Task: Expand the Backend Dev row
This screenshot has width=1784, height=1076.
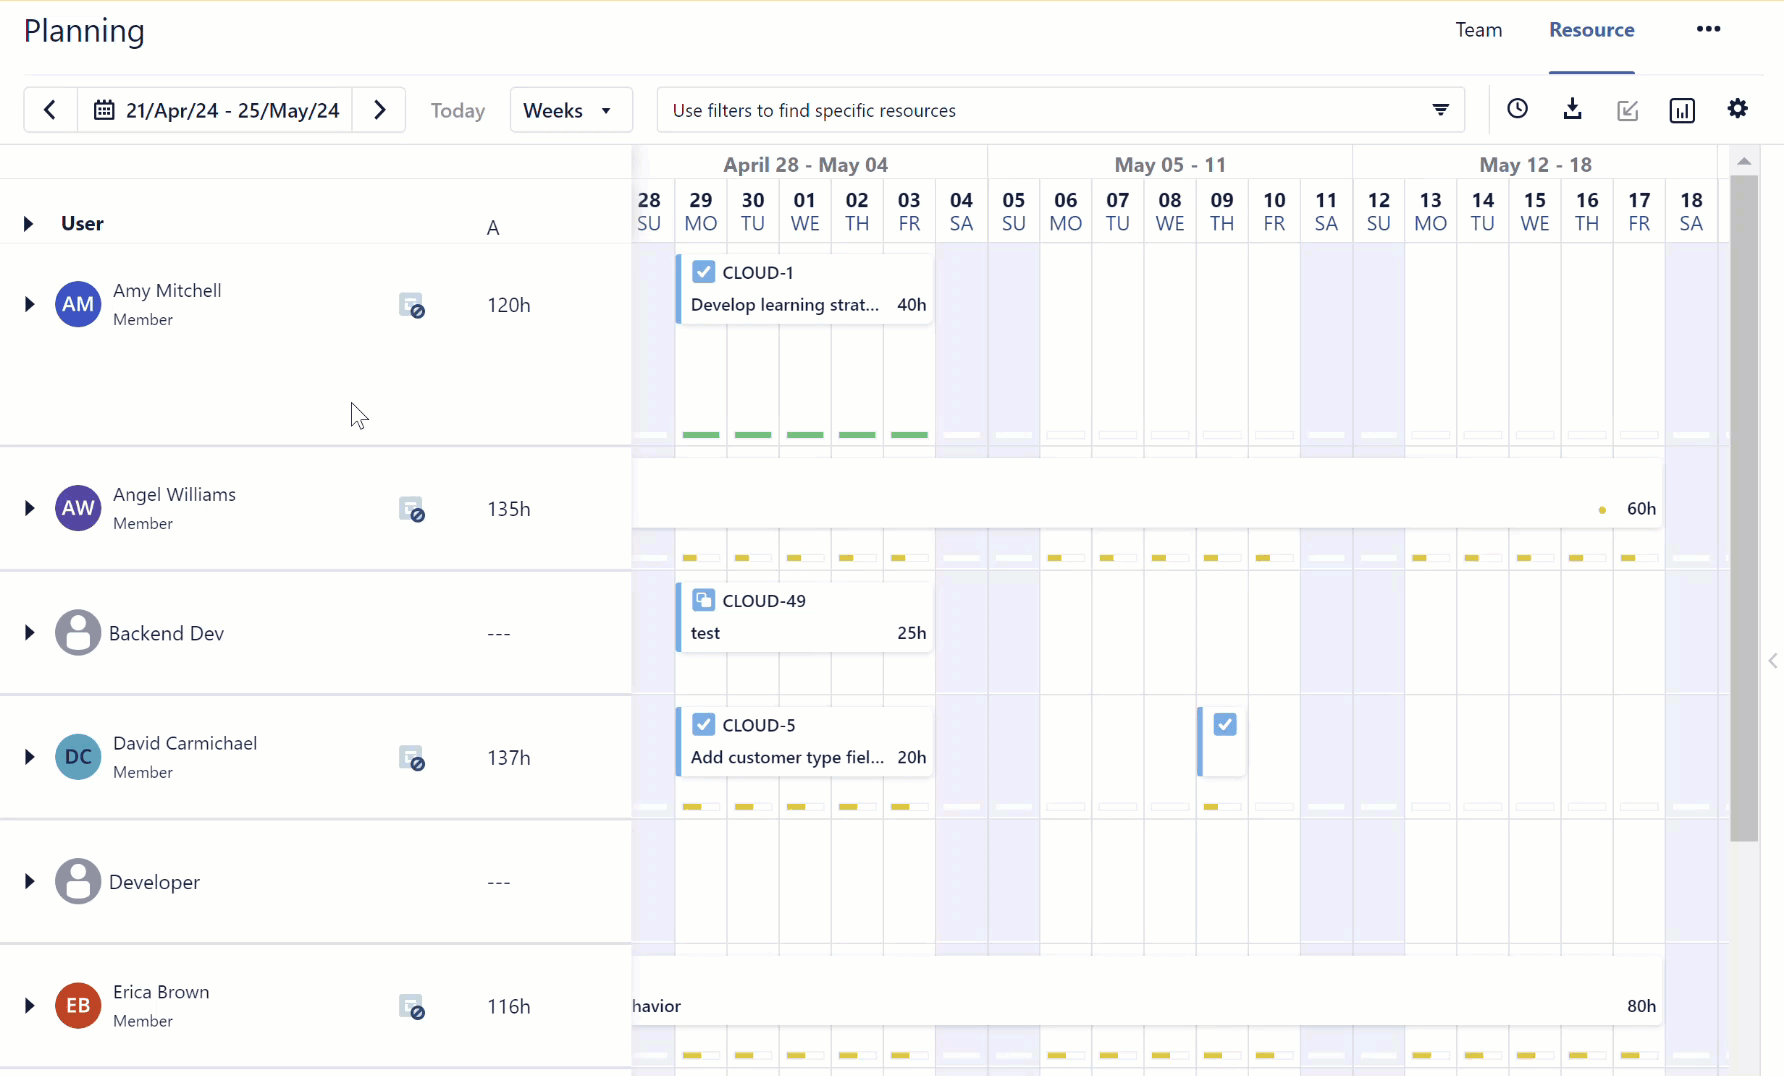Action: (28, 632)
